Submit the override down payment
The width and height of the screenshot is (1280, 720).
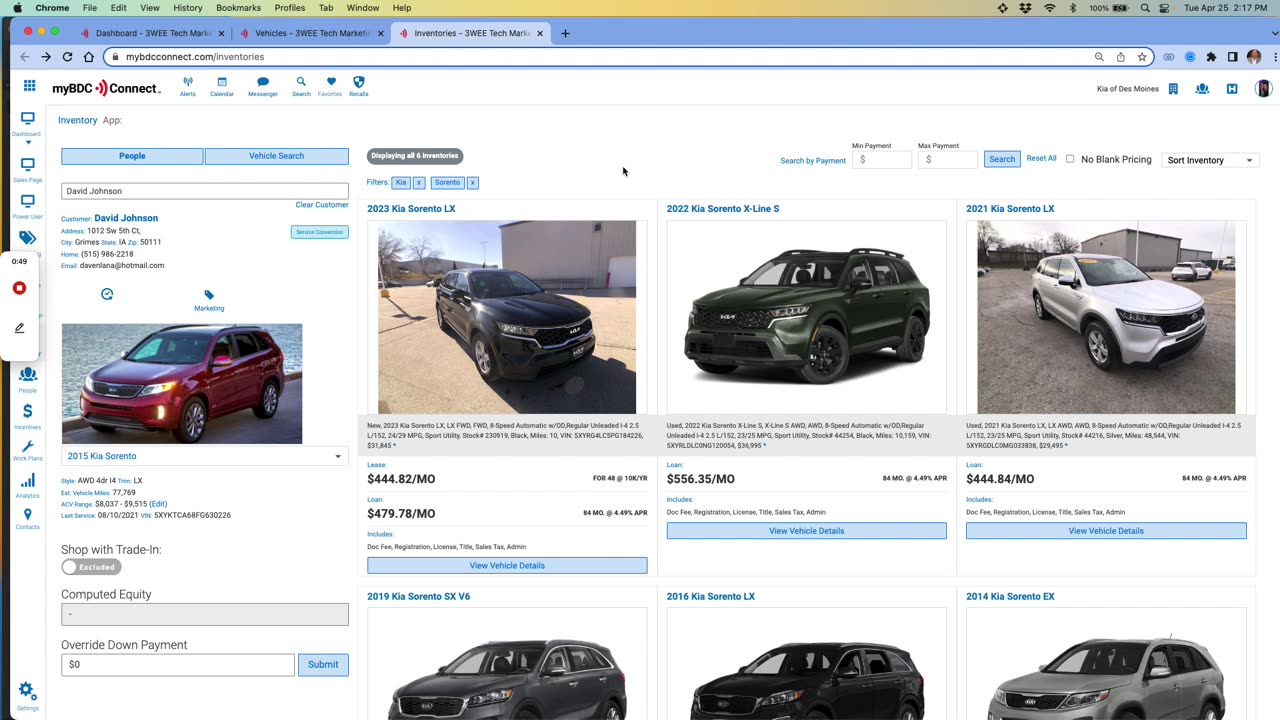coord(323,664)
